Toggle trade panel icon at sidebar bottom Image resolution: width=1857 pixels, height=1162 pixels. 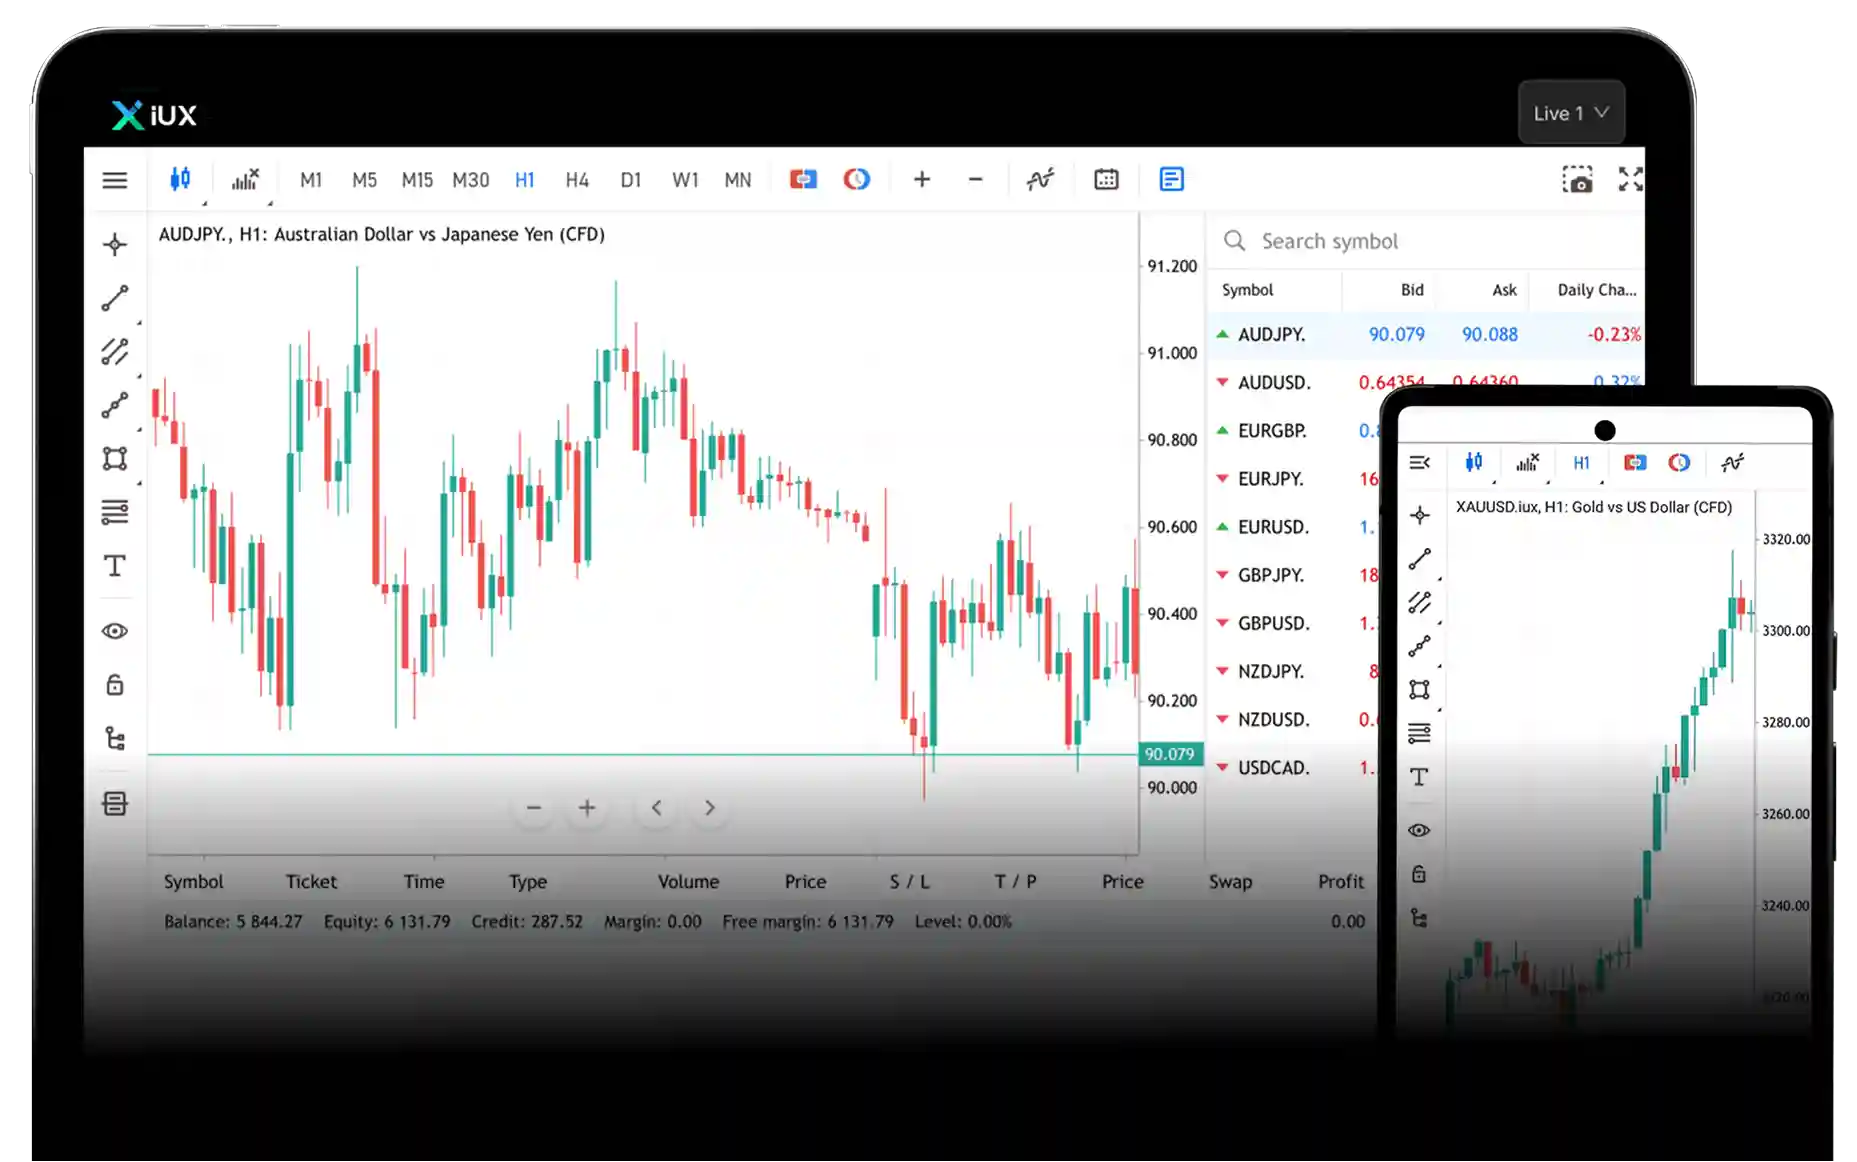(x=115, y=804)
